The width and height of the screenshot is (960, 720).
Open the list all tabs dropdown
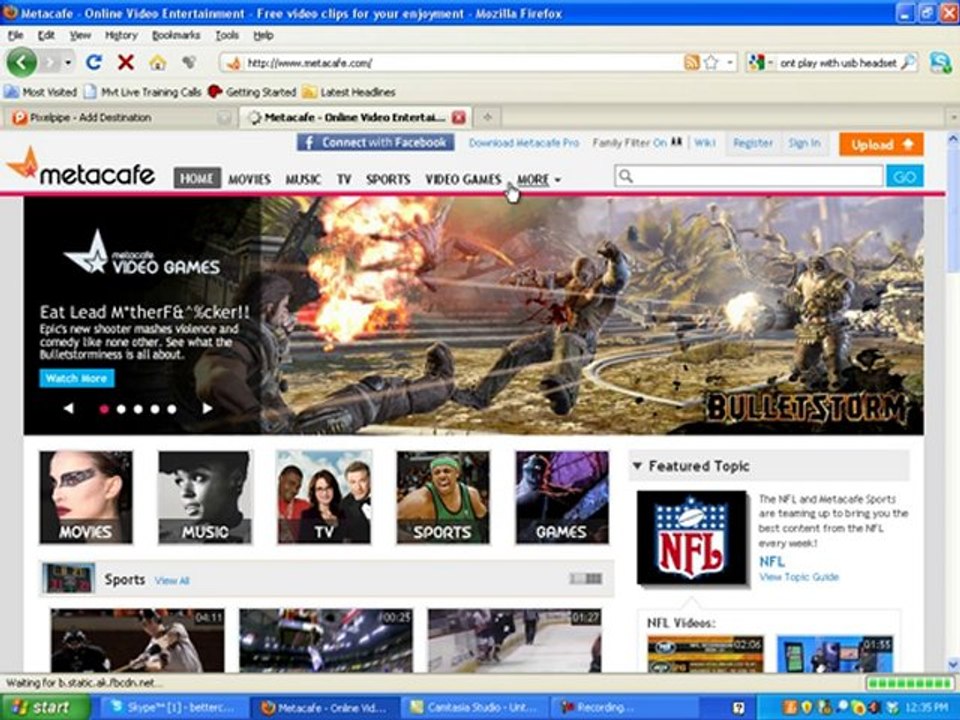953,118
